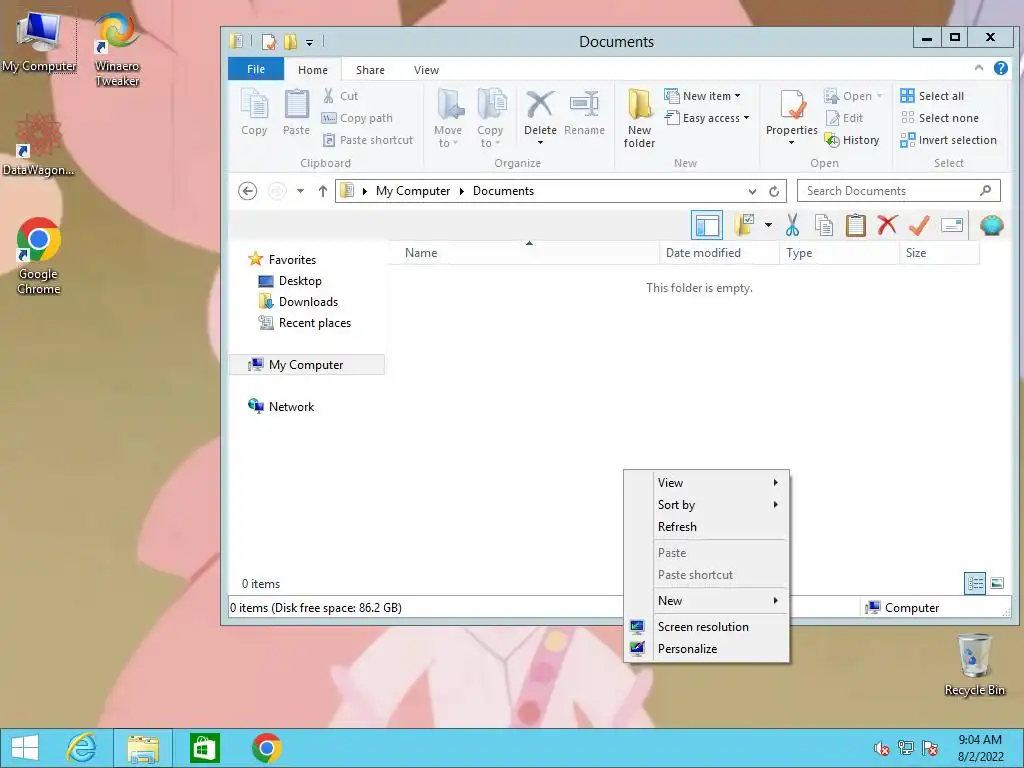This screenshot has height=768, width=1024.
Task: Click Select all in the ribbon
Action: pos(932,96)
